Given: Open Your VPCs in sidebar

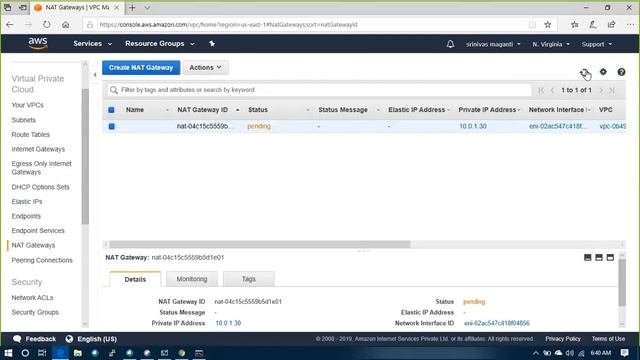Looking at the screenshot, I should (27, 105).
